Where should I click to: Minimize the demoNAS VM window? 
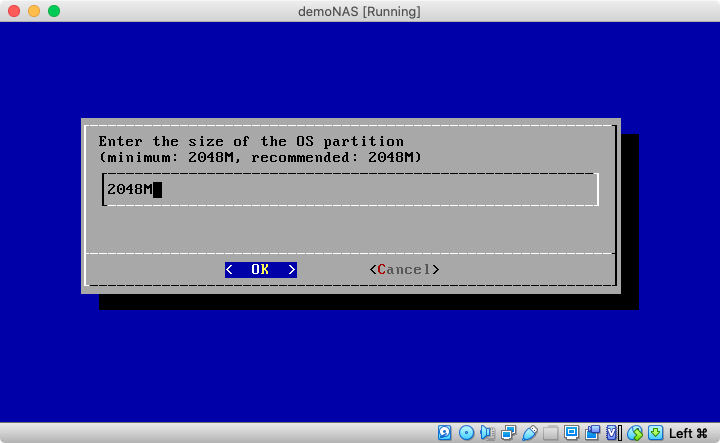[34, 11]
